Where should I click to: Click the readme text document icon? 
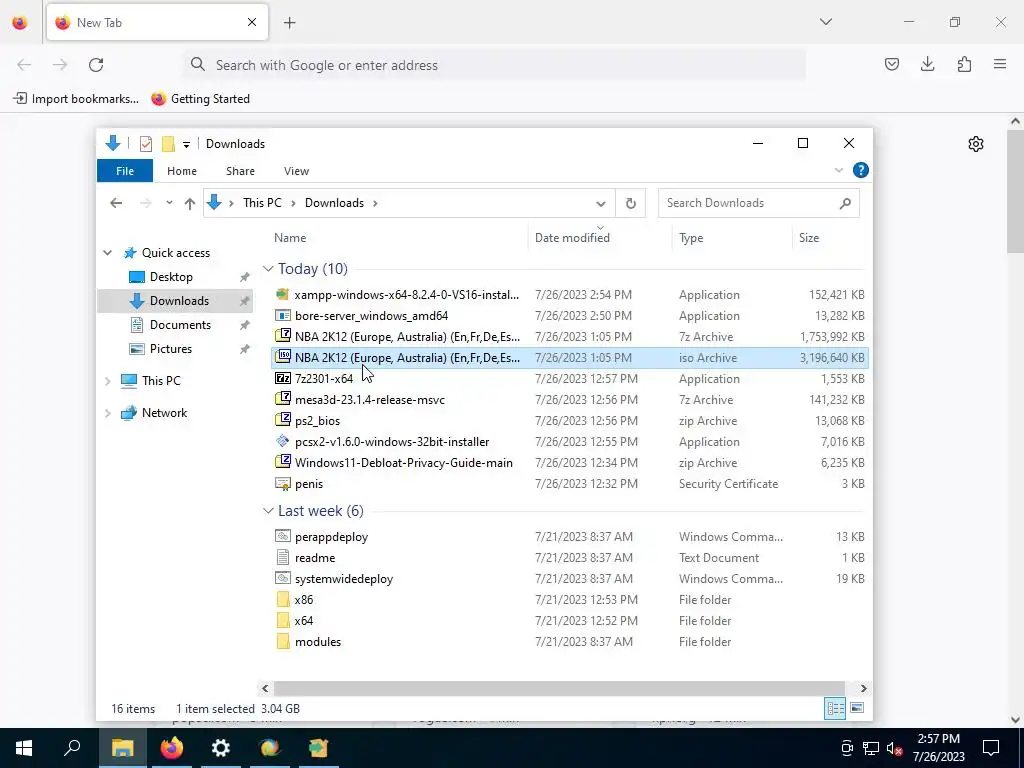click(282, 557)
